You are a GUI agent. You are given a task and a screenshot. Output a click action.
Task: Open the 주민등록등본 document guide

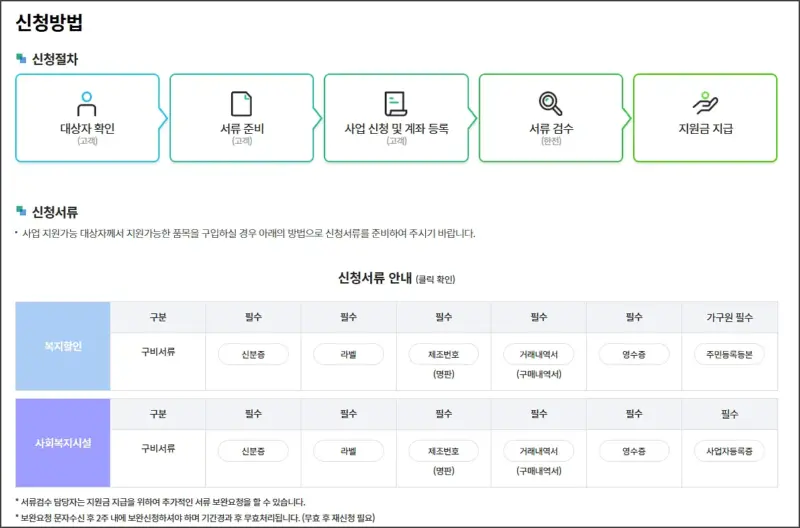pyautogui.click(x=729, y=355)
